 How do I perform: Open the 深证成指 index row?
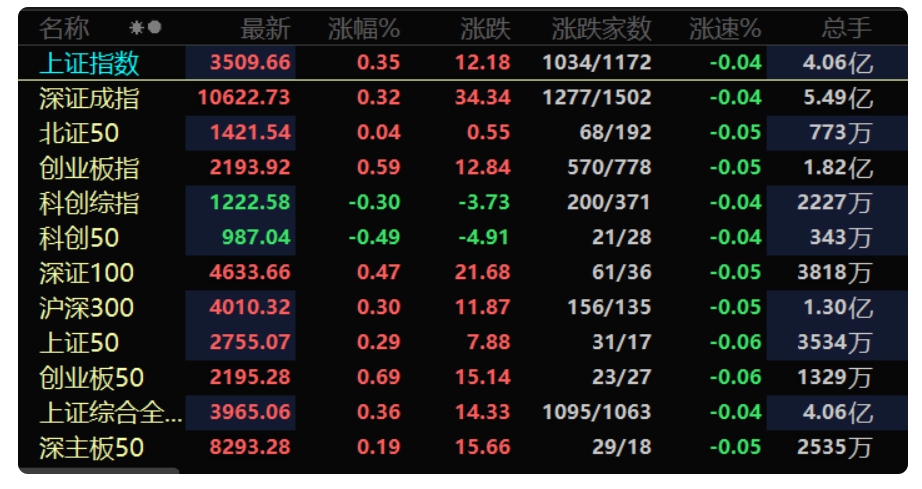point(463,98)
